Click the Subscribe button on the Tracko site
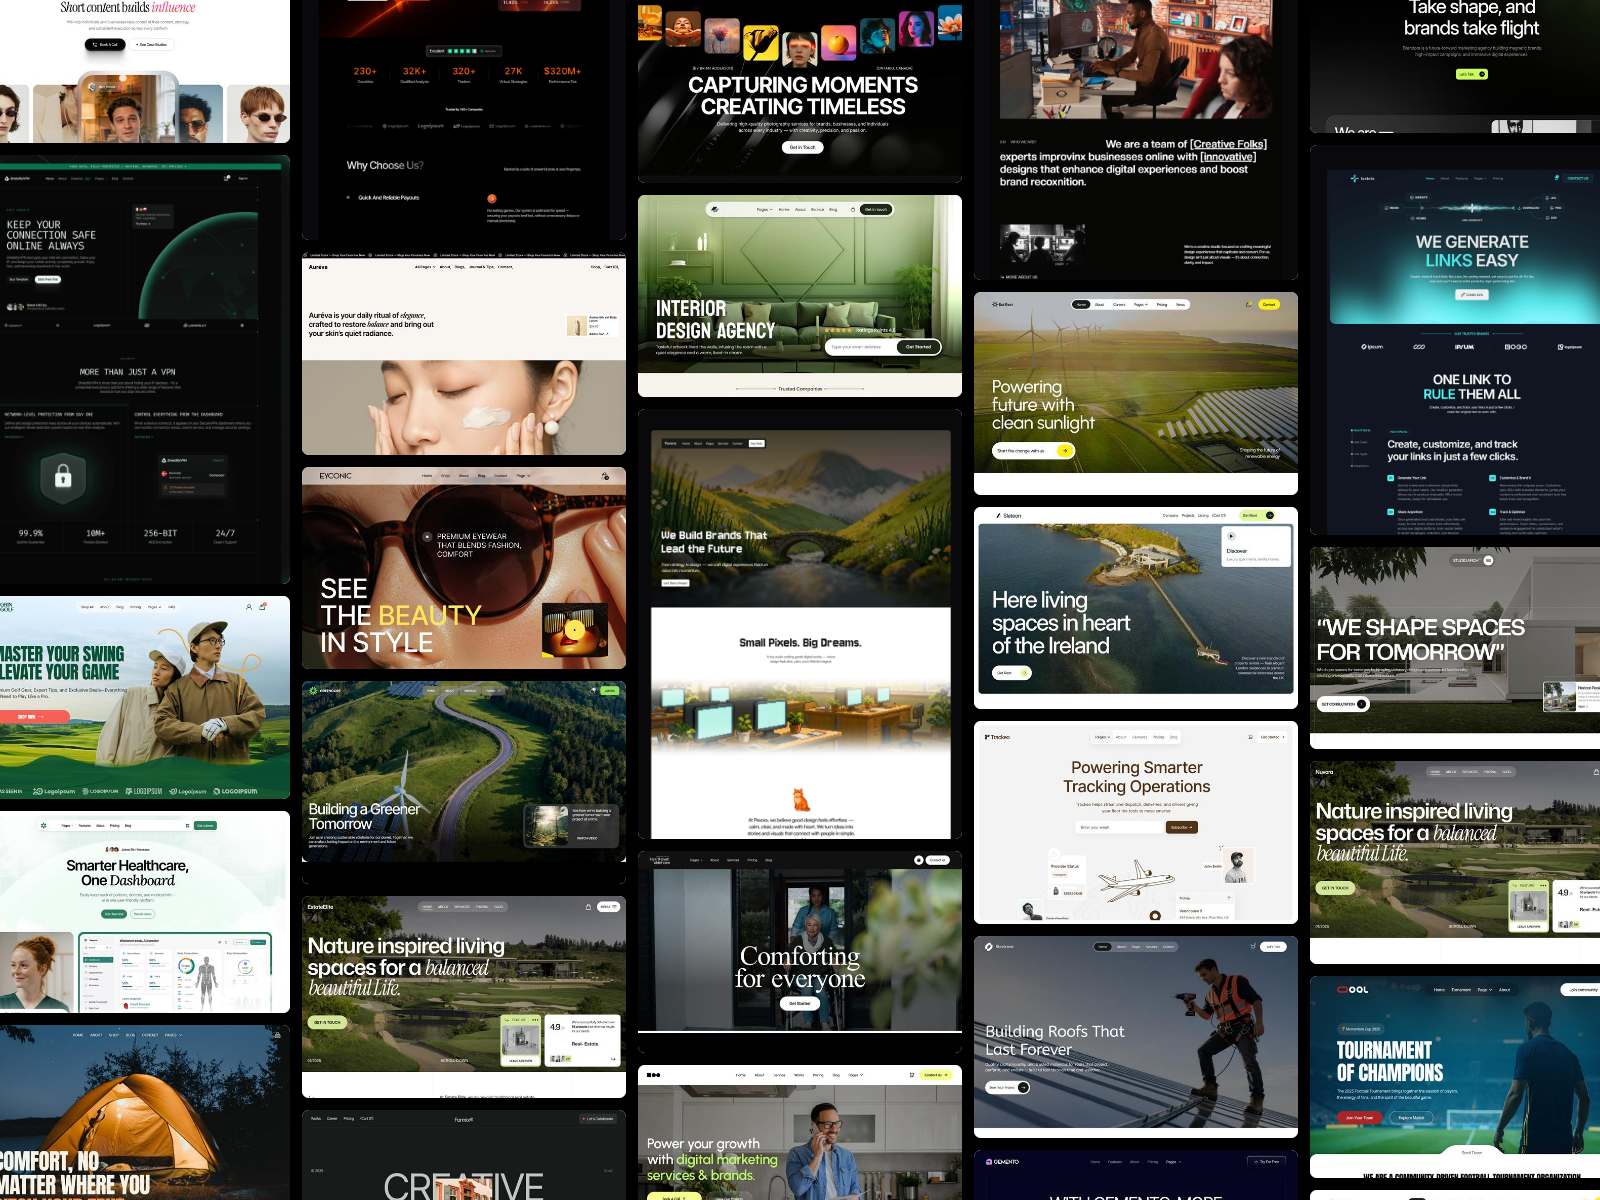The height and width of the screenshot is (1200, 1600). click(1181, 827)
